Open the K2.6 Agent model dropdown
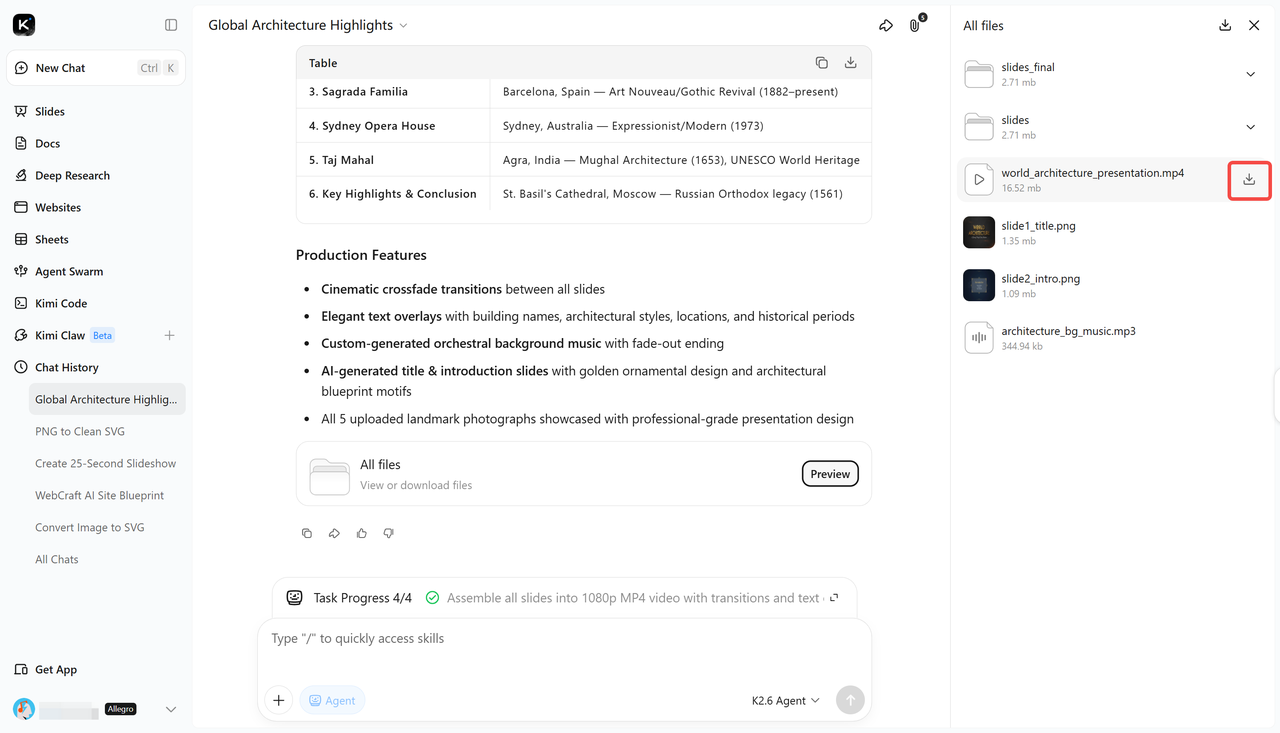This screenshot has height=733, width=1280. point(786,701)
